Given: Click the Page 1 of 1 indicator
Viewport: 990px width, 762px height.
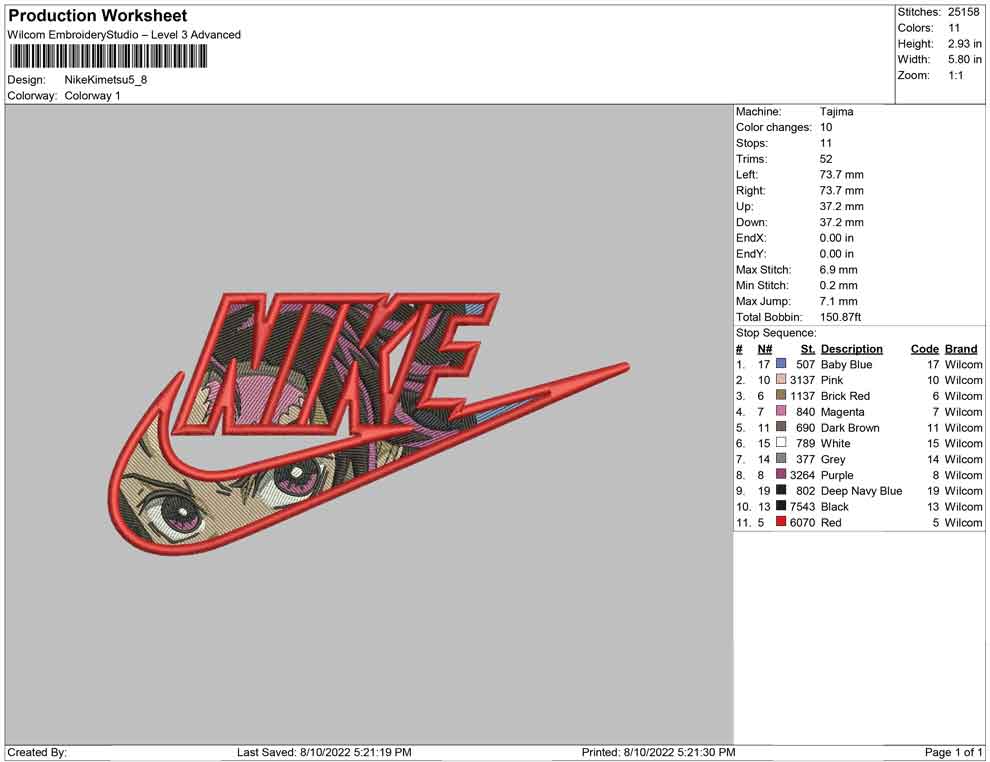Looking at the screenshot, I should [953, 752].
